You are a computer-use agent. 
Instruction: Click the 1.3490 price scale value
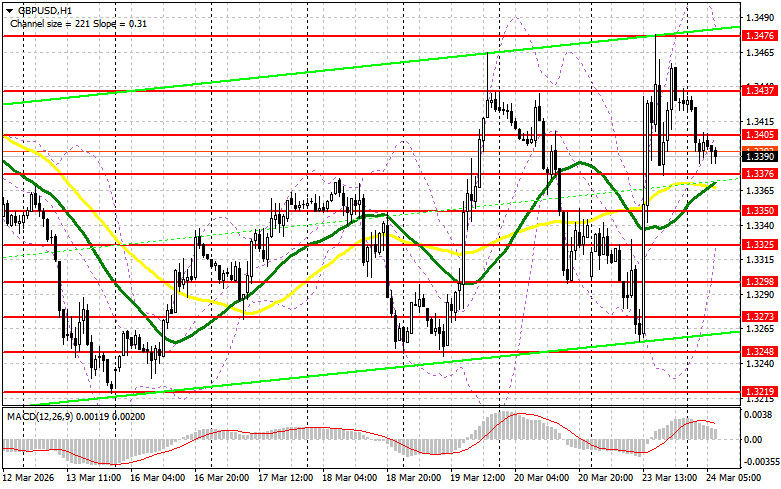(x=760, y=18)
